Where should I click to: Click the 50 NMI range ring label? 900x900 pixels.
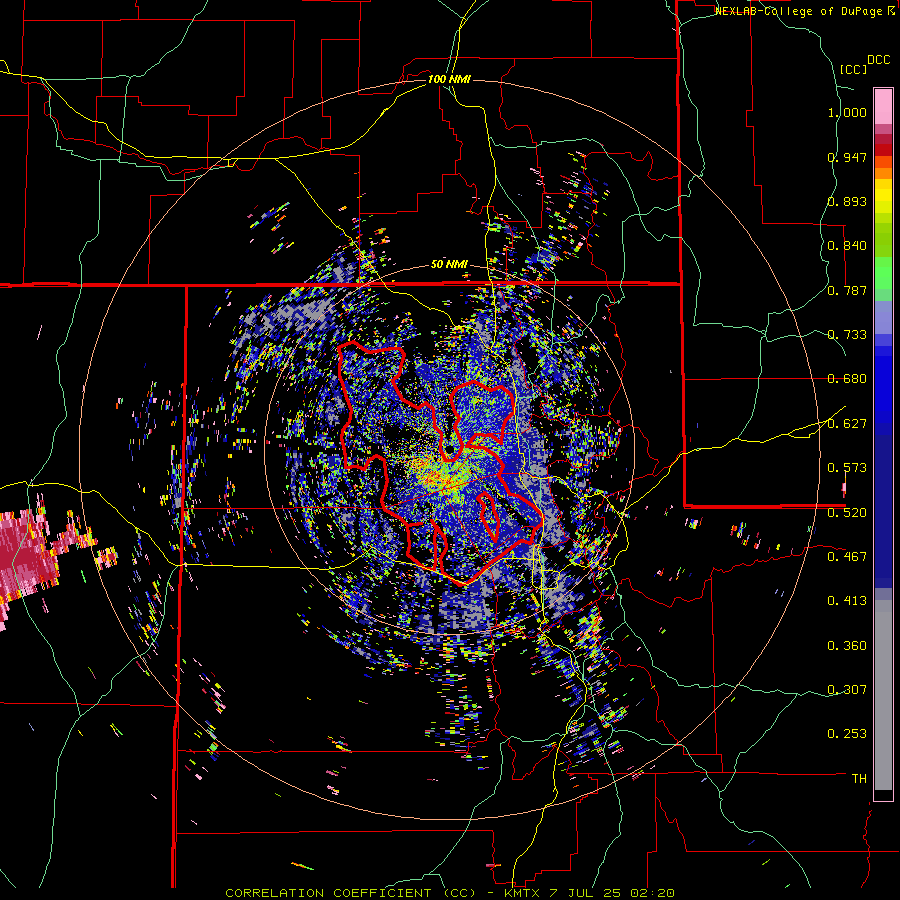[x=449, y=265]
